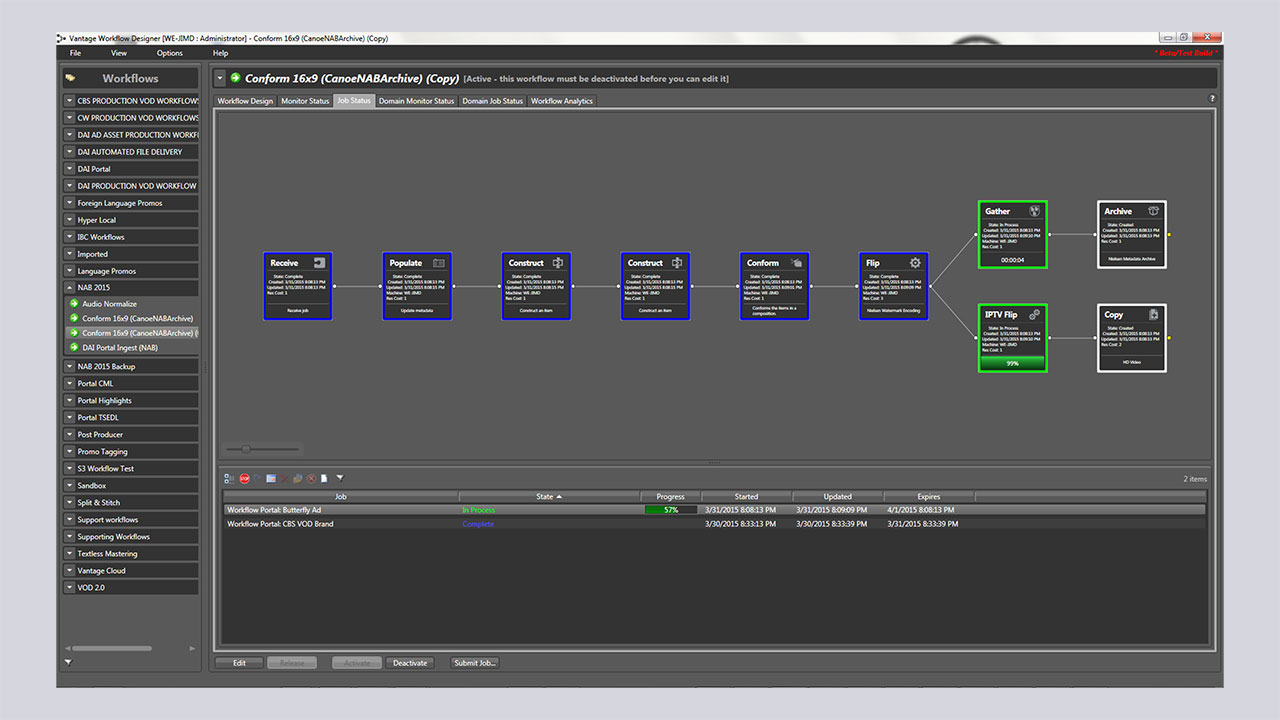Viewport: 1280px width, 720px height.
Task: Open the Help menu
Action: pyautogui.click(x=221, y=53)
